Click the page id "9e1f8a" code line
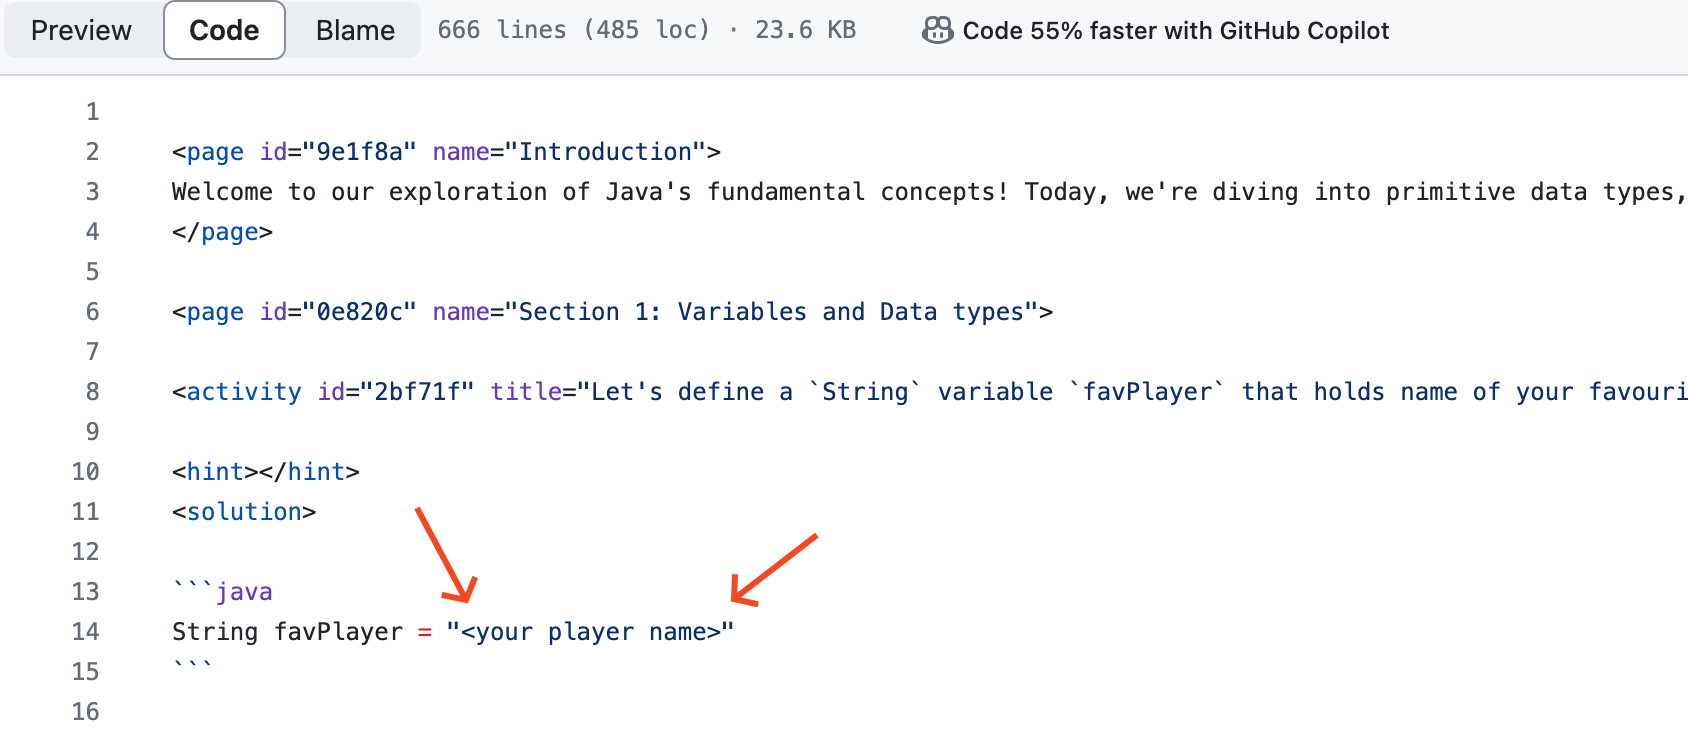Screen dimensions: 1688x738 tap(446, 151)
